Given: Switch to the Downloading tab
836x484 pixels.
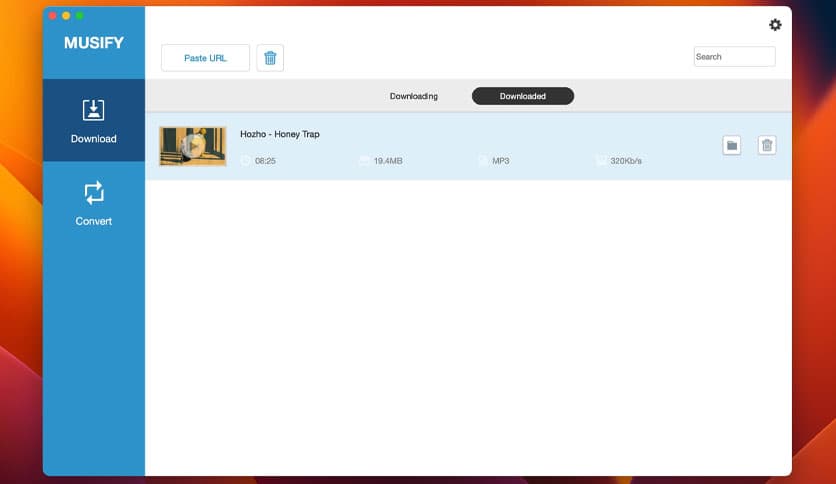Looking at the screenshot, I should point(413,96).
